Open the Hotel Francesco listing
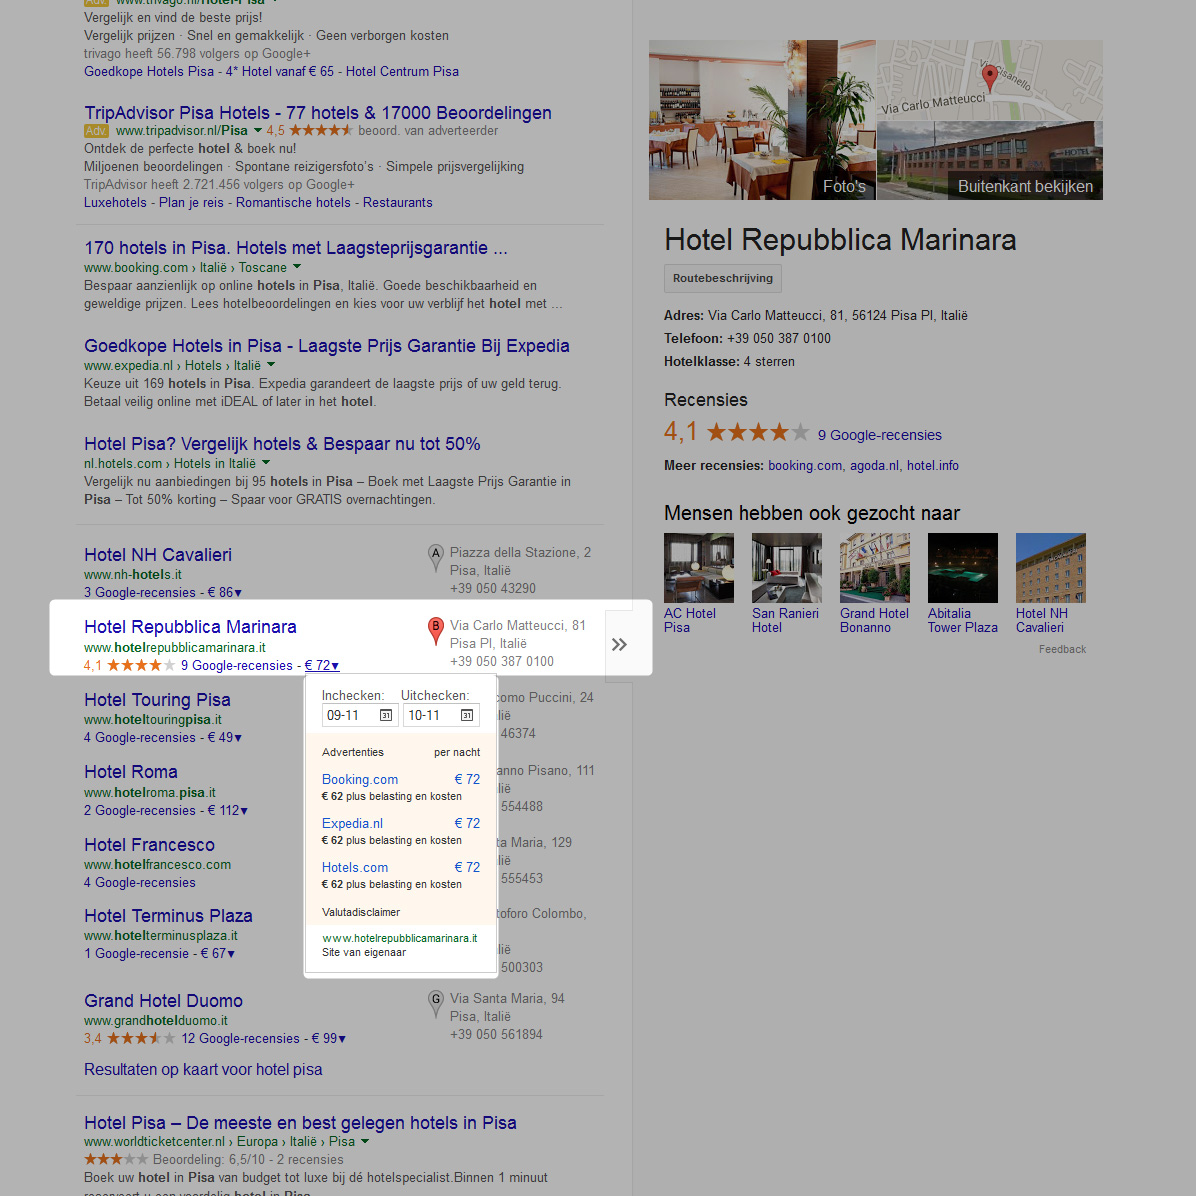 click(x=150, y=844)
